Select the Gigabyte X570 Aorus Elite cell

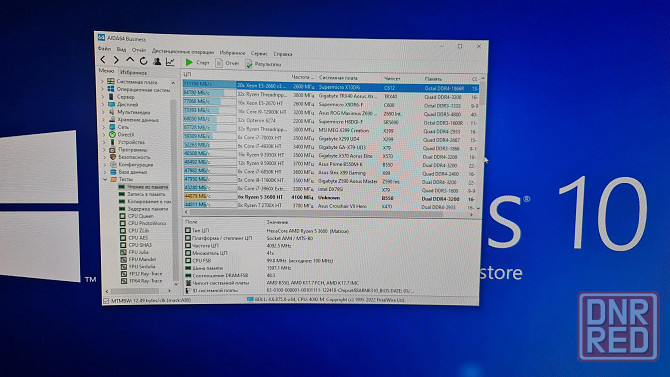(x=345, y=156)
